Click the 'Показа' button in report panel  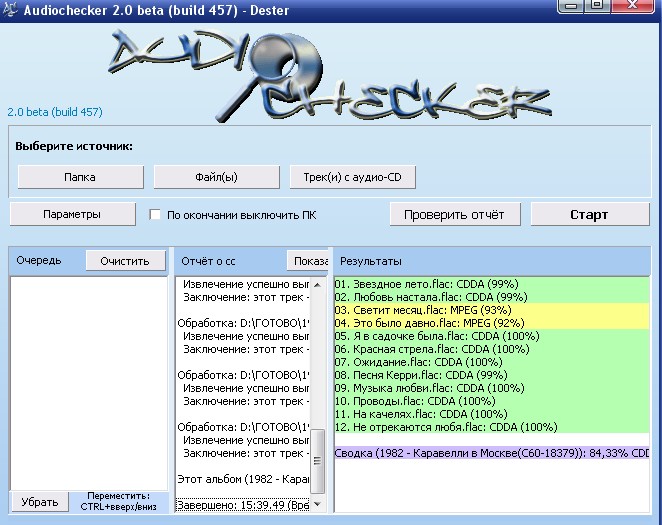click(x=309, y=261)
